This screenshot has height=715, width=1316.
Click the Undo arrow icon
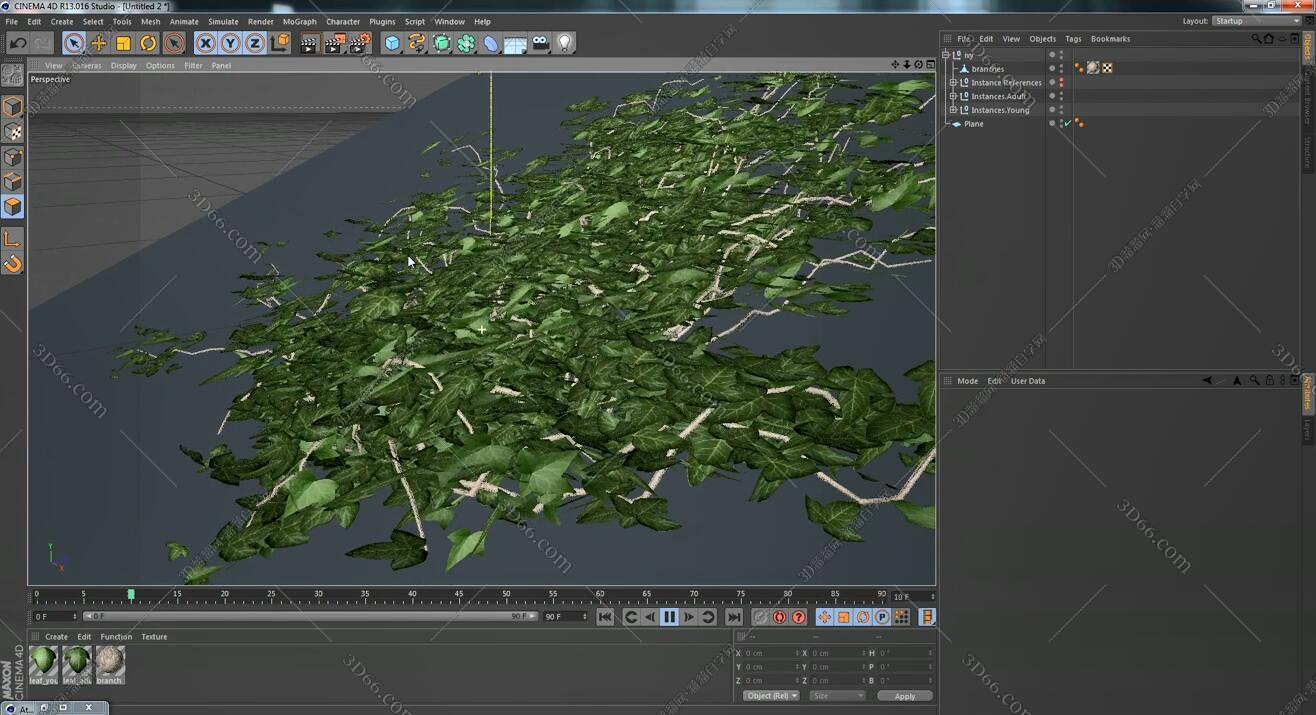coord(17,43)
